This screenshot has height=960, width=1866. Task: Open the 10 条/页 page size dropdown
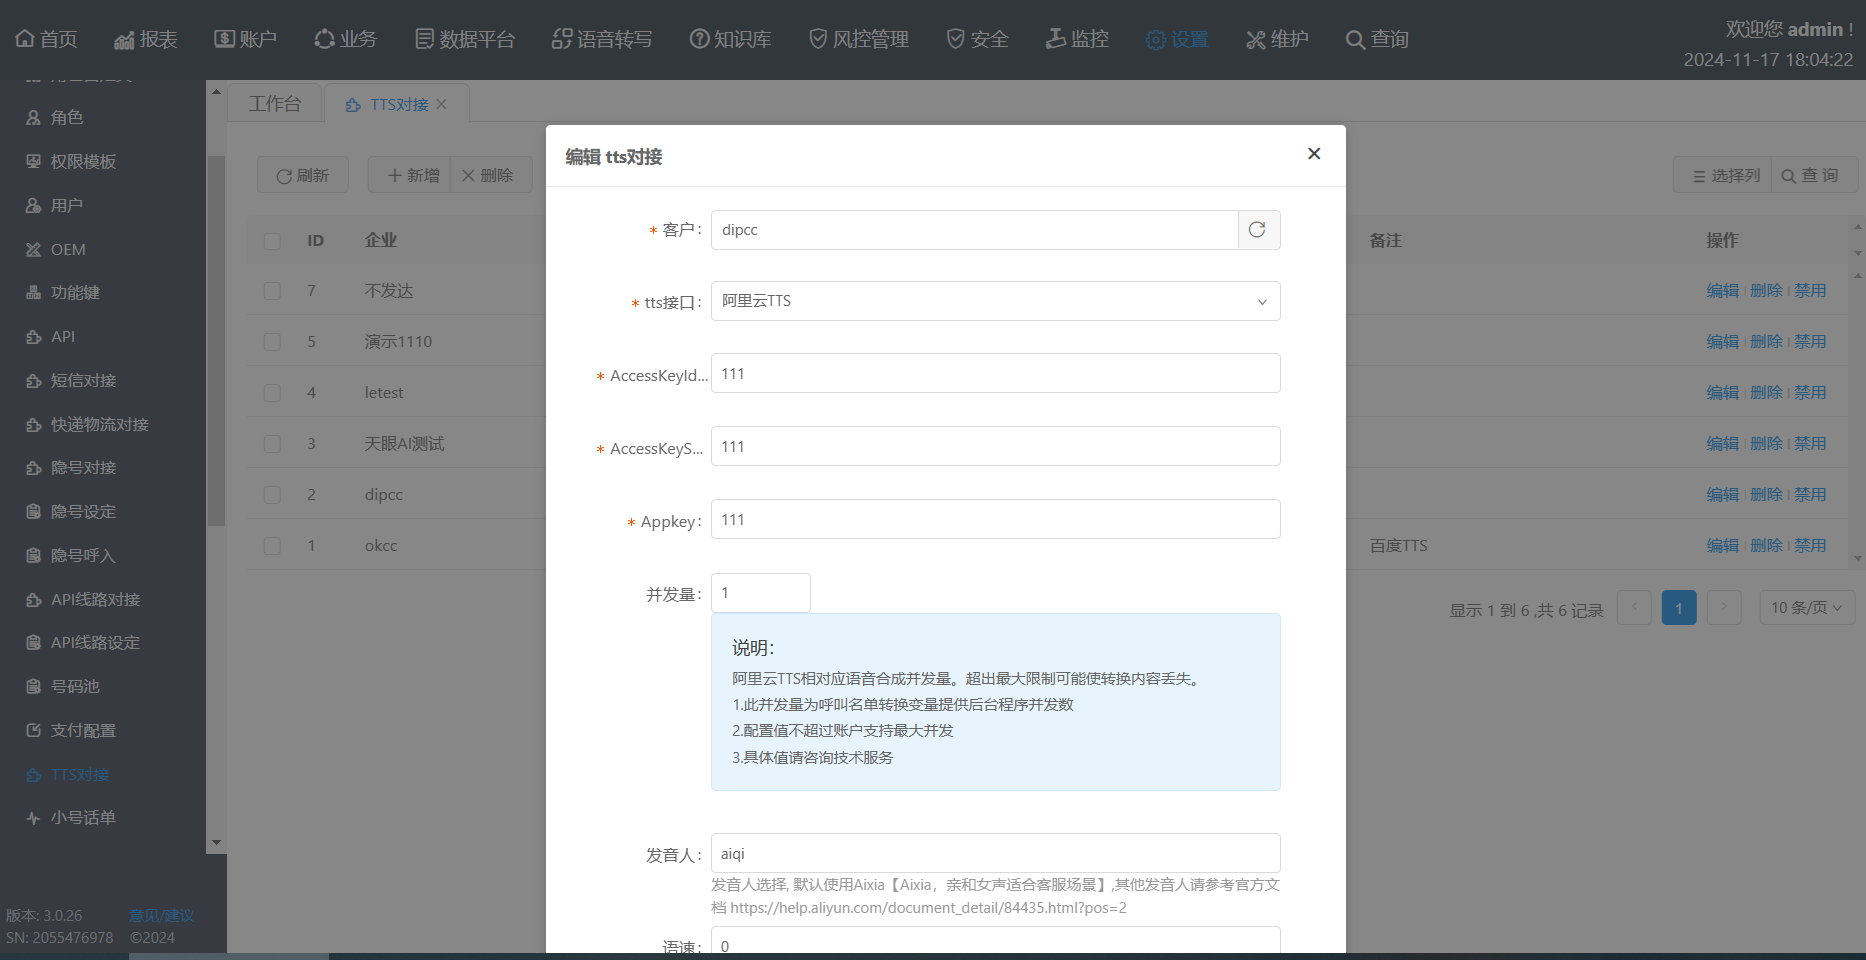[1806, 608]
